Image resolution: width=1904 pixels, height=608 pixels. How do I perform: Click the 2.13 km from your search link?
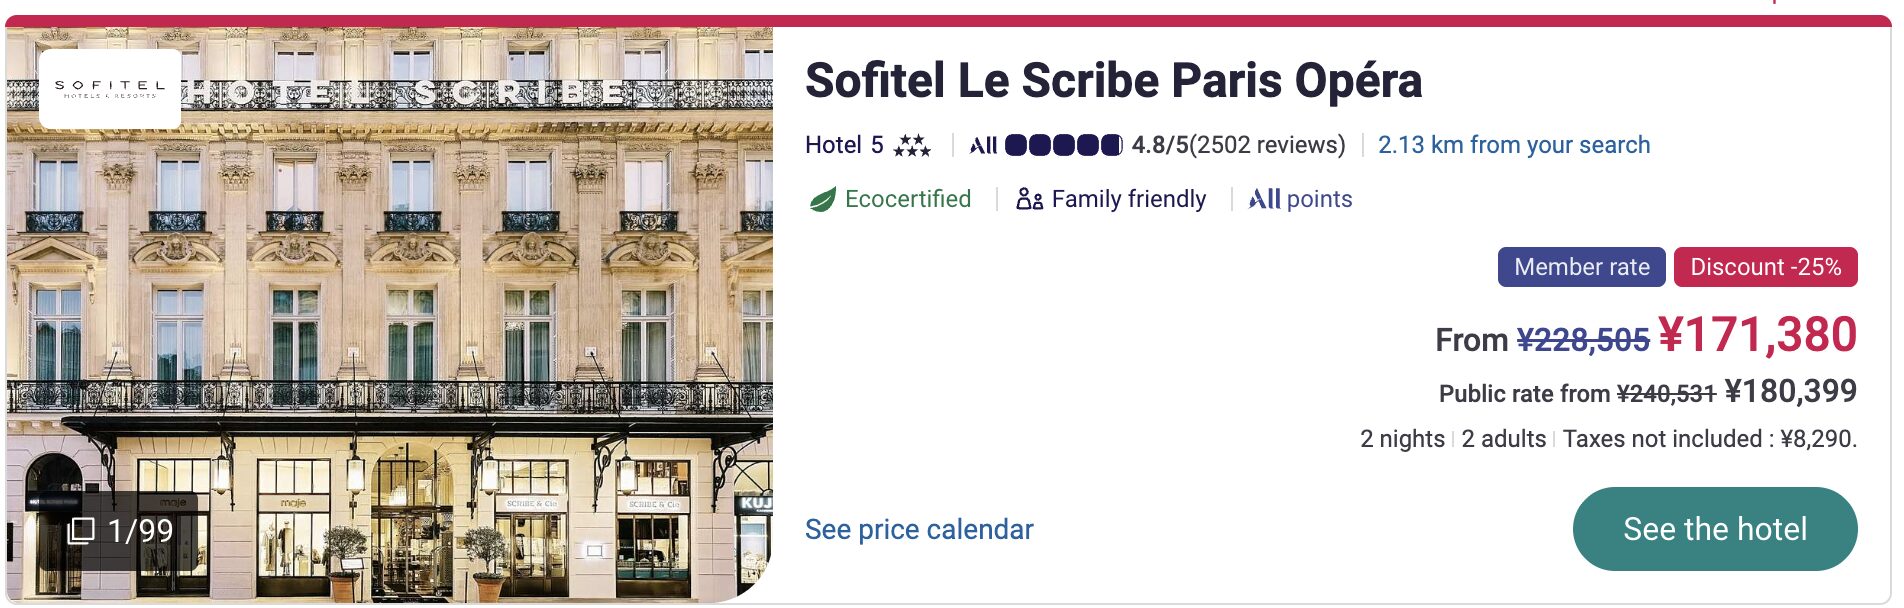[x=1513, y=145]
